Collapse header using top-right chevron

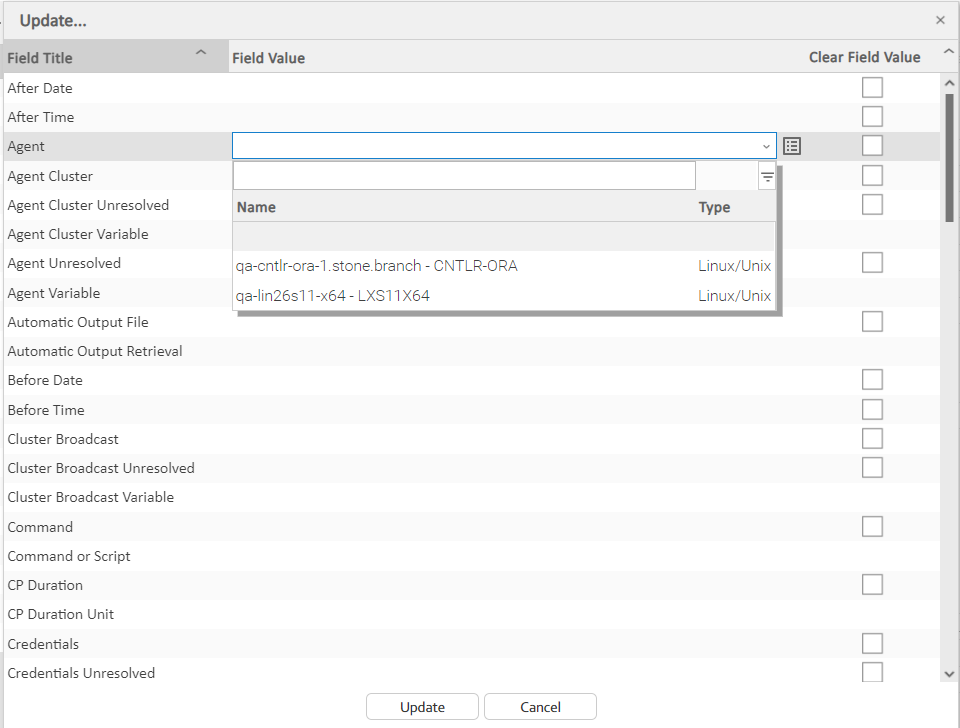click(948, 54)
